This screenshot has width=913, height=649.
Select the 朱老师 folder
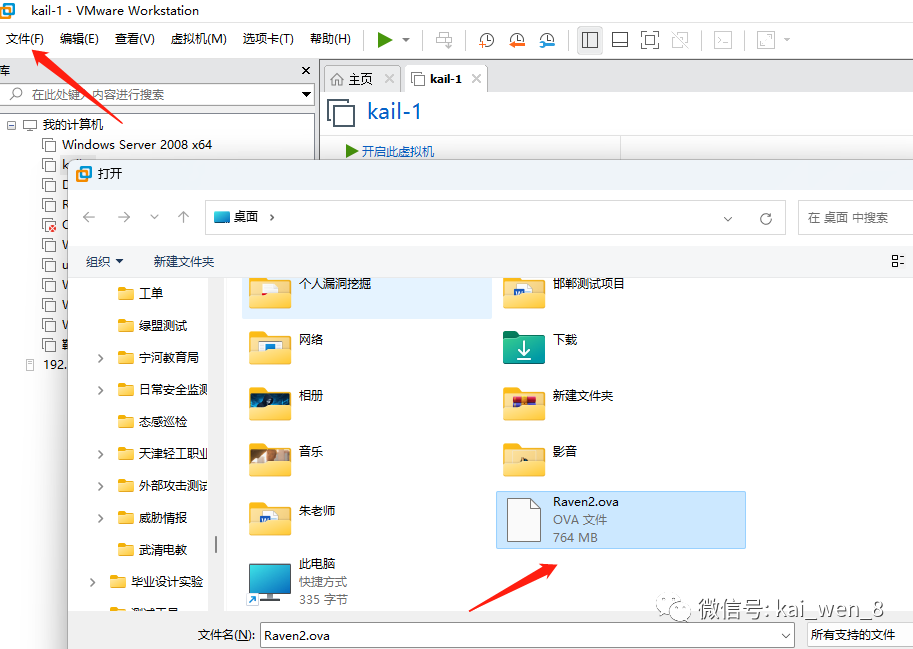(x=292, y=518)
